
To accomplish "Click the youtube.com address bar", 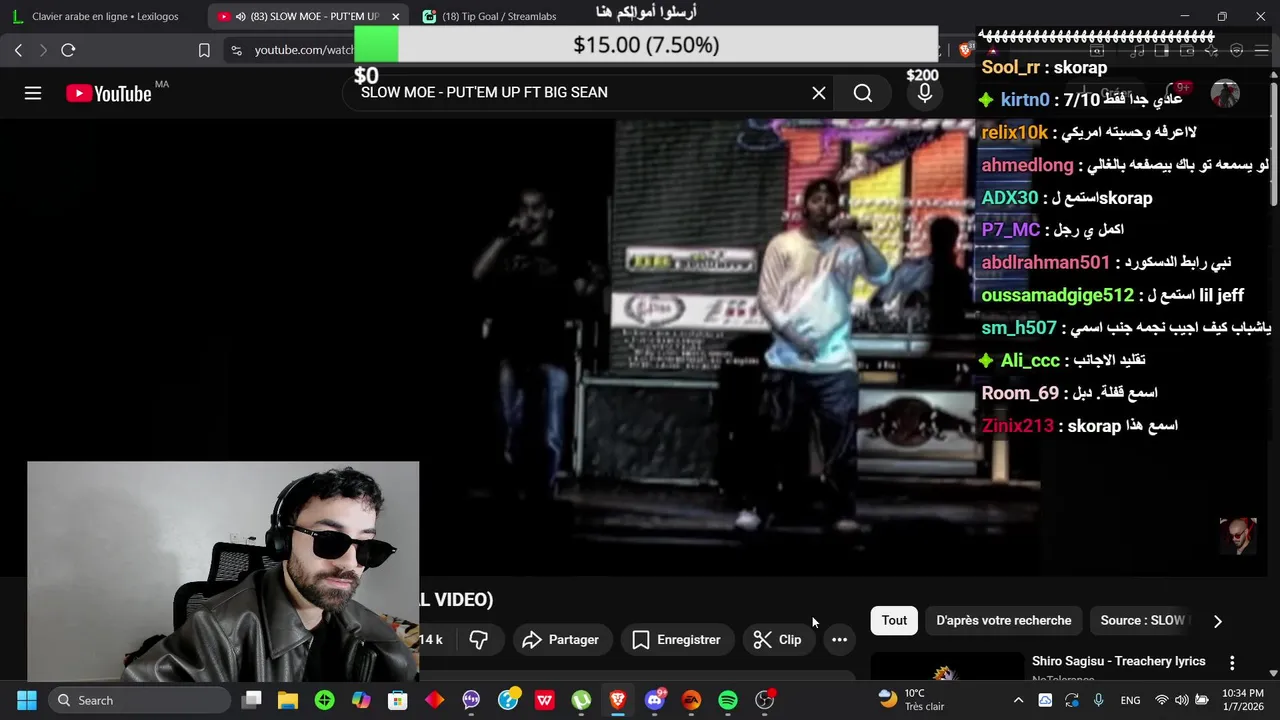I will (x=303, y=50).
